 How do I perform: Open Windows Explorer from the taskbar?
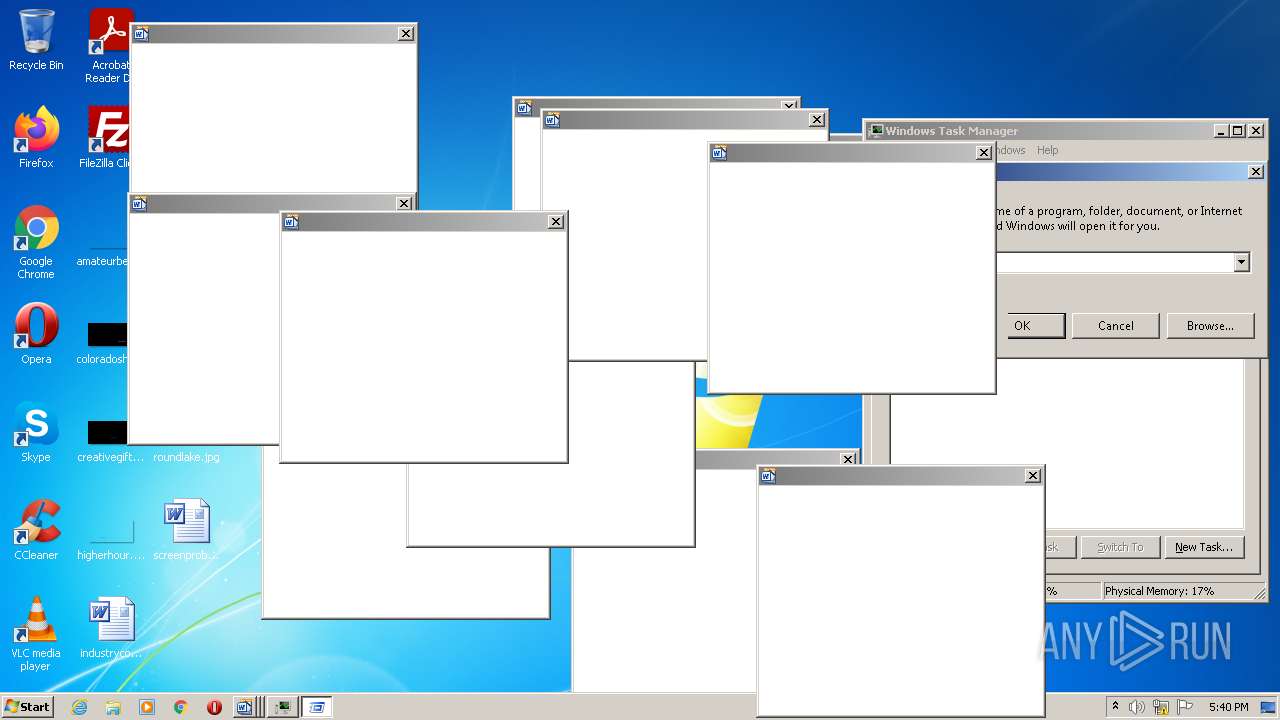pos(113,707)
